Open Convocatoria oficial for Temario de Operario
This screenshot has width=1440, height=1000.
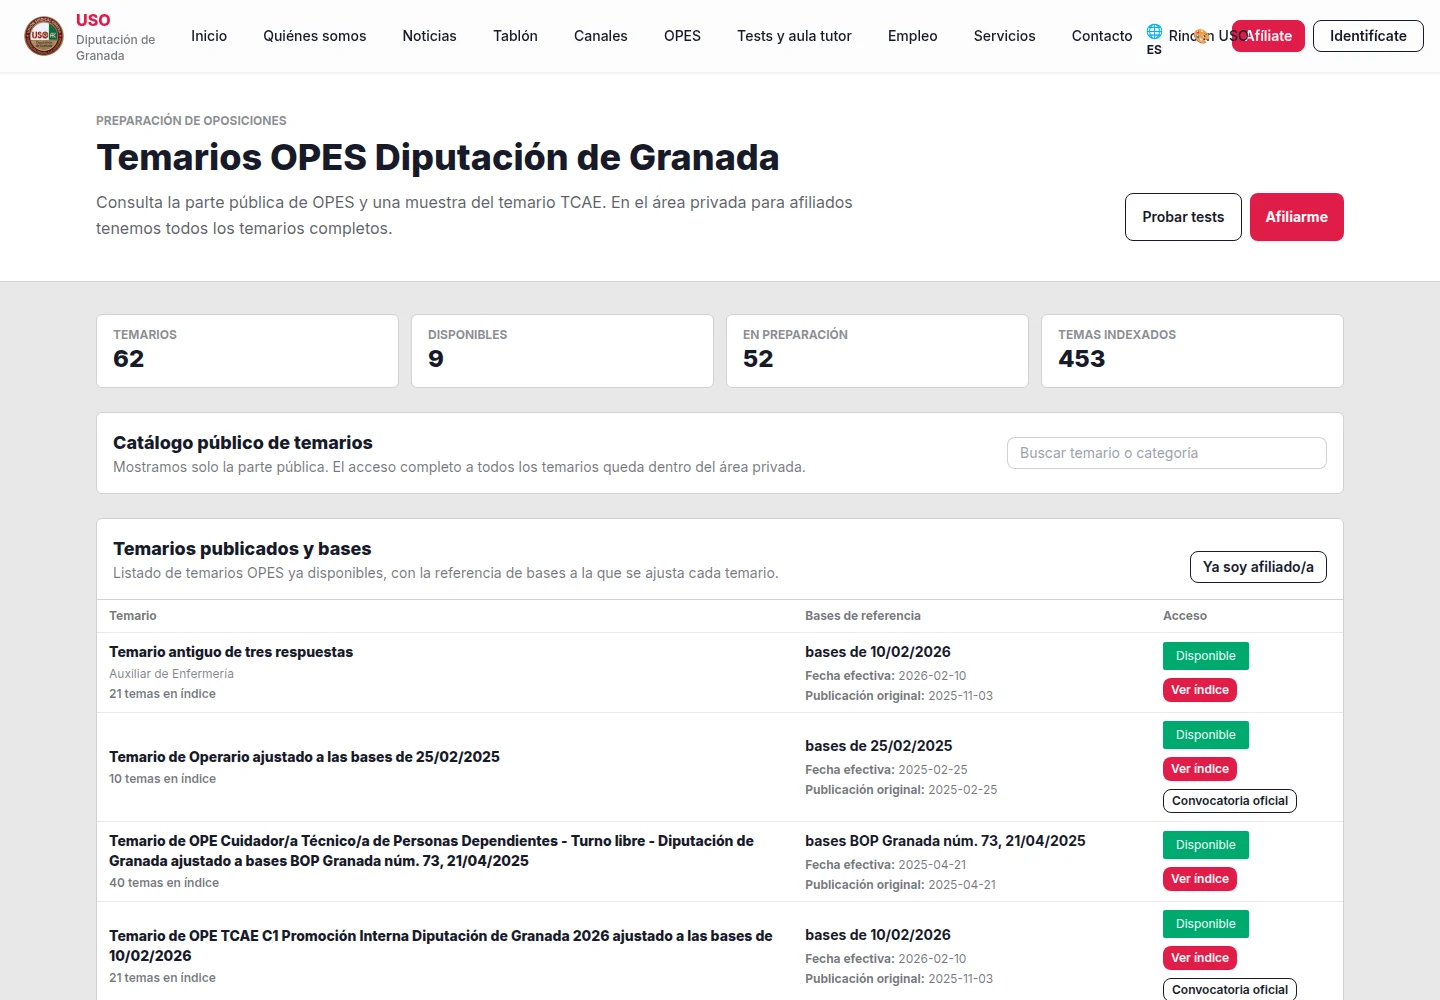[1230, 801]
